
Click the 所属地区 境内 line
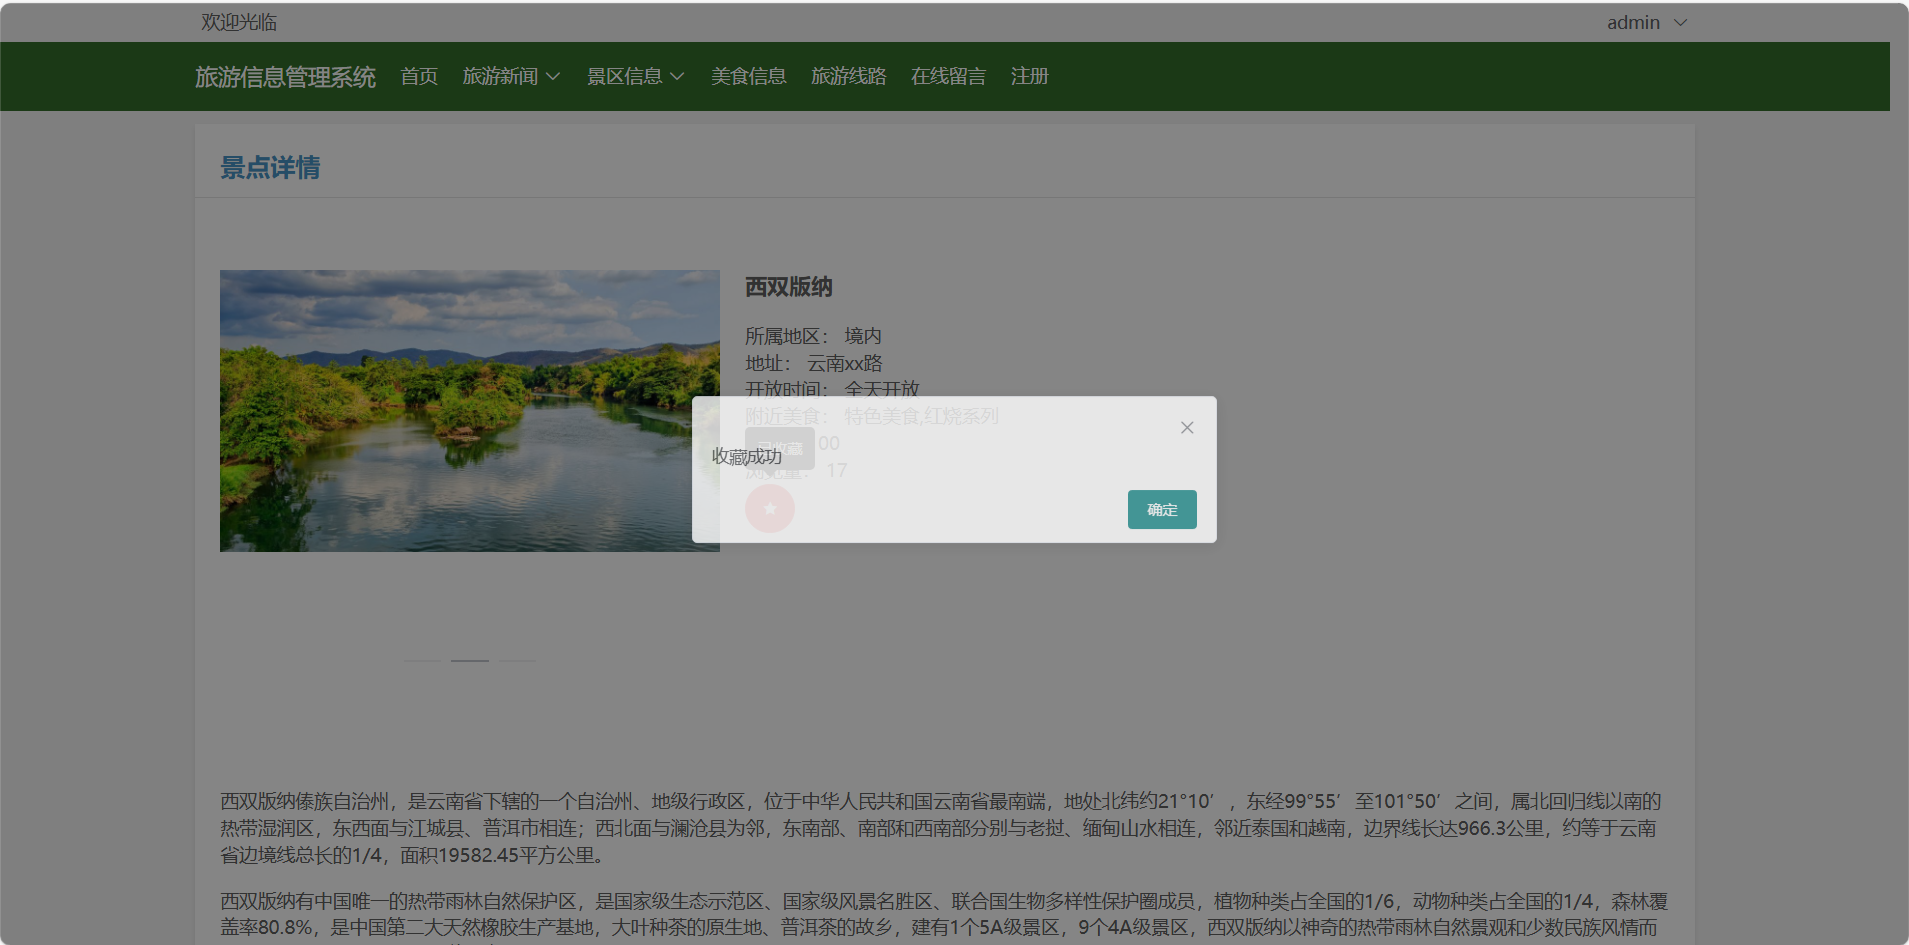[813, 336]
